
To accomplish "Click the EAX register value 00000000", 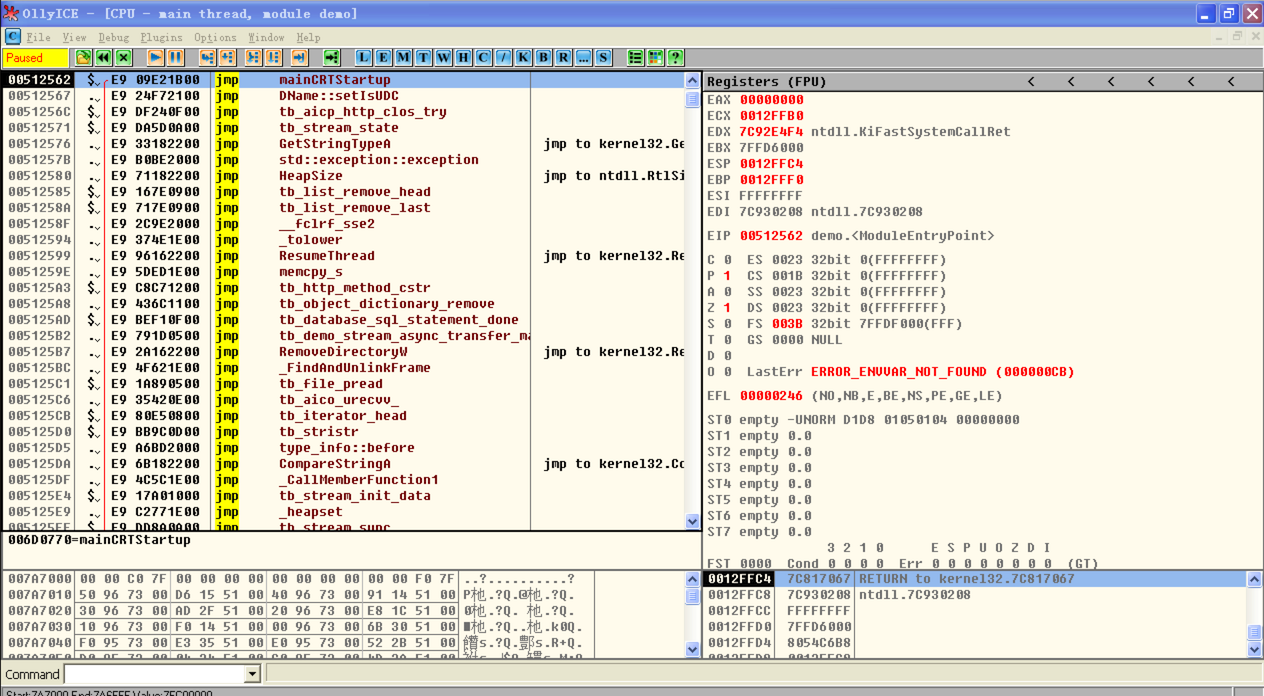I will 771,99.
